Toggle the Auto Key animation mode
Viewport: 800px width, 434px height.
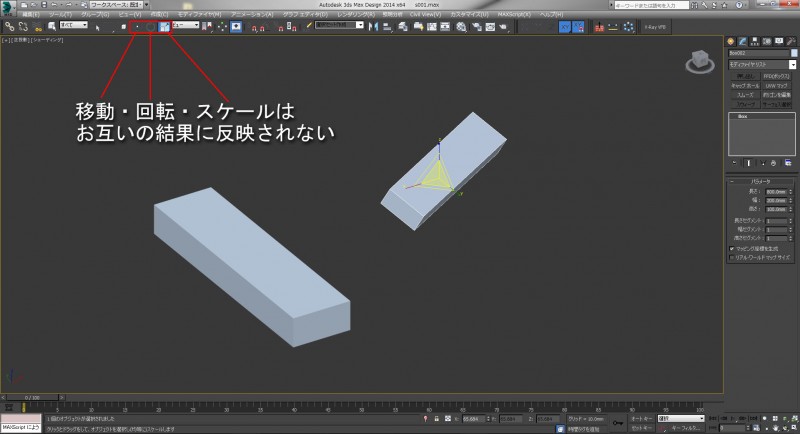click(642, 418)
